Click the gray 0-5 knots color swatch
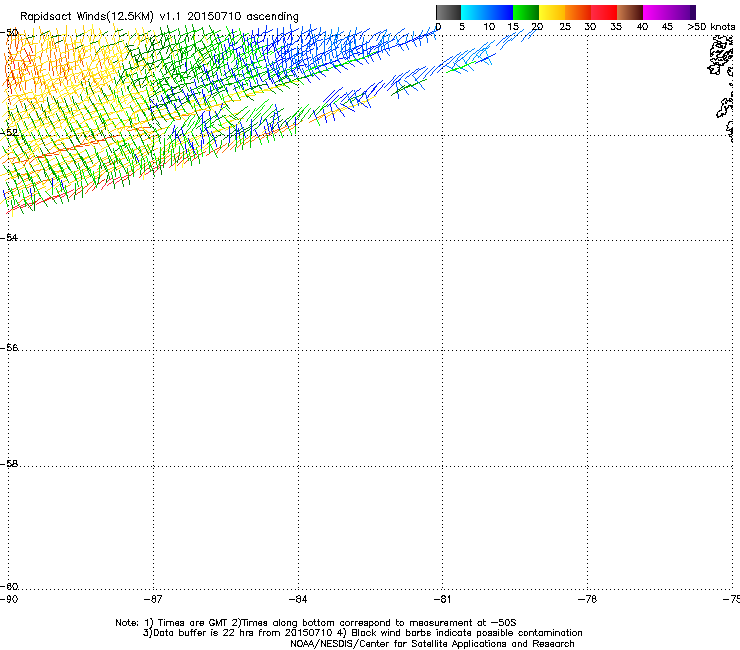The image size is (740, 650). pyautogui.click(x=448, y=12)
